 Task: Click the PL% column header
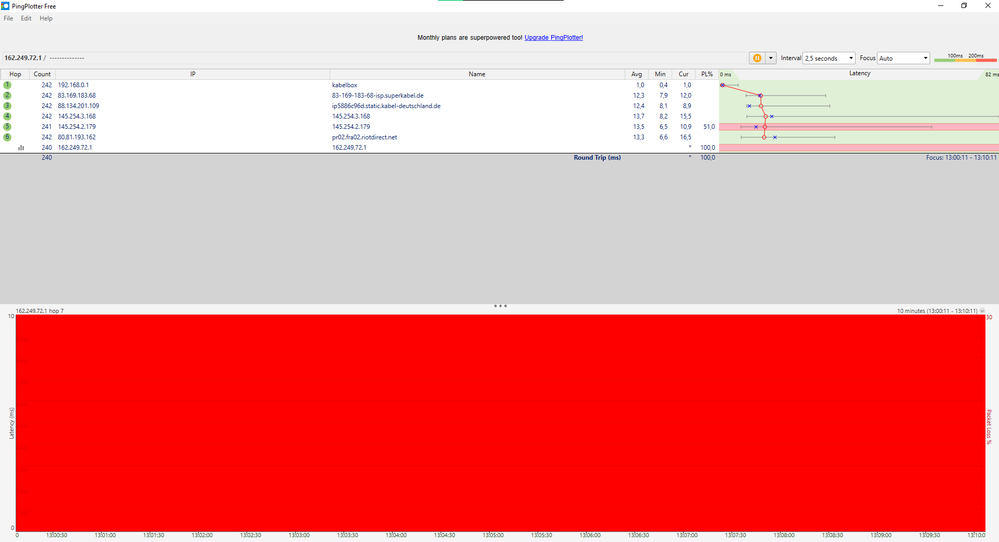coord(707,74)
